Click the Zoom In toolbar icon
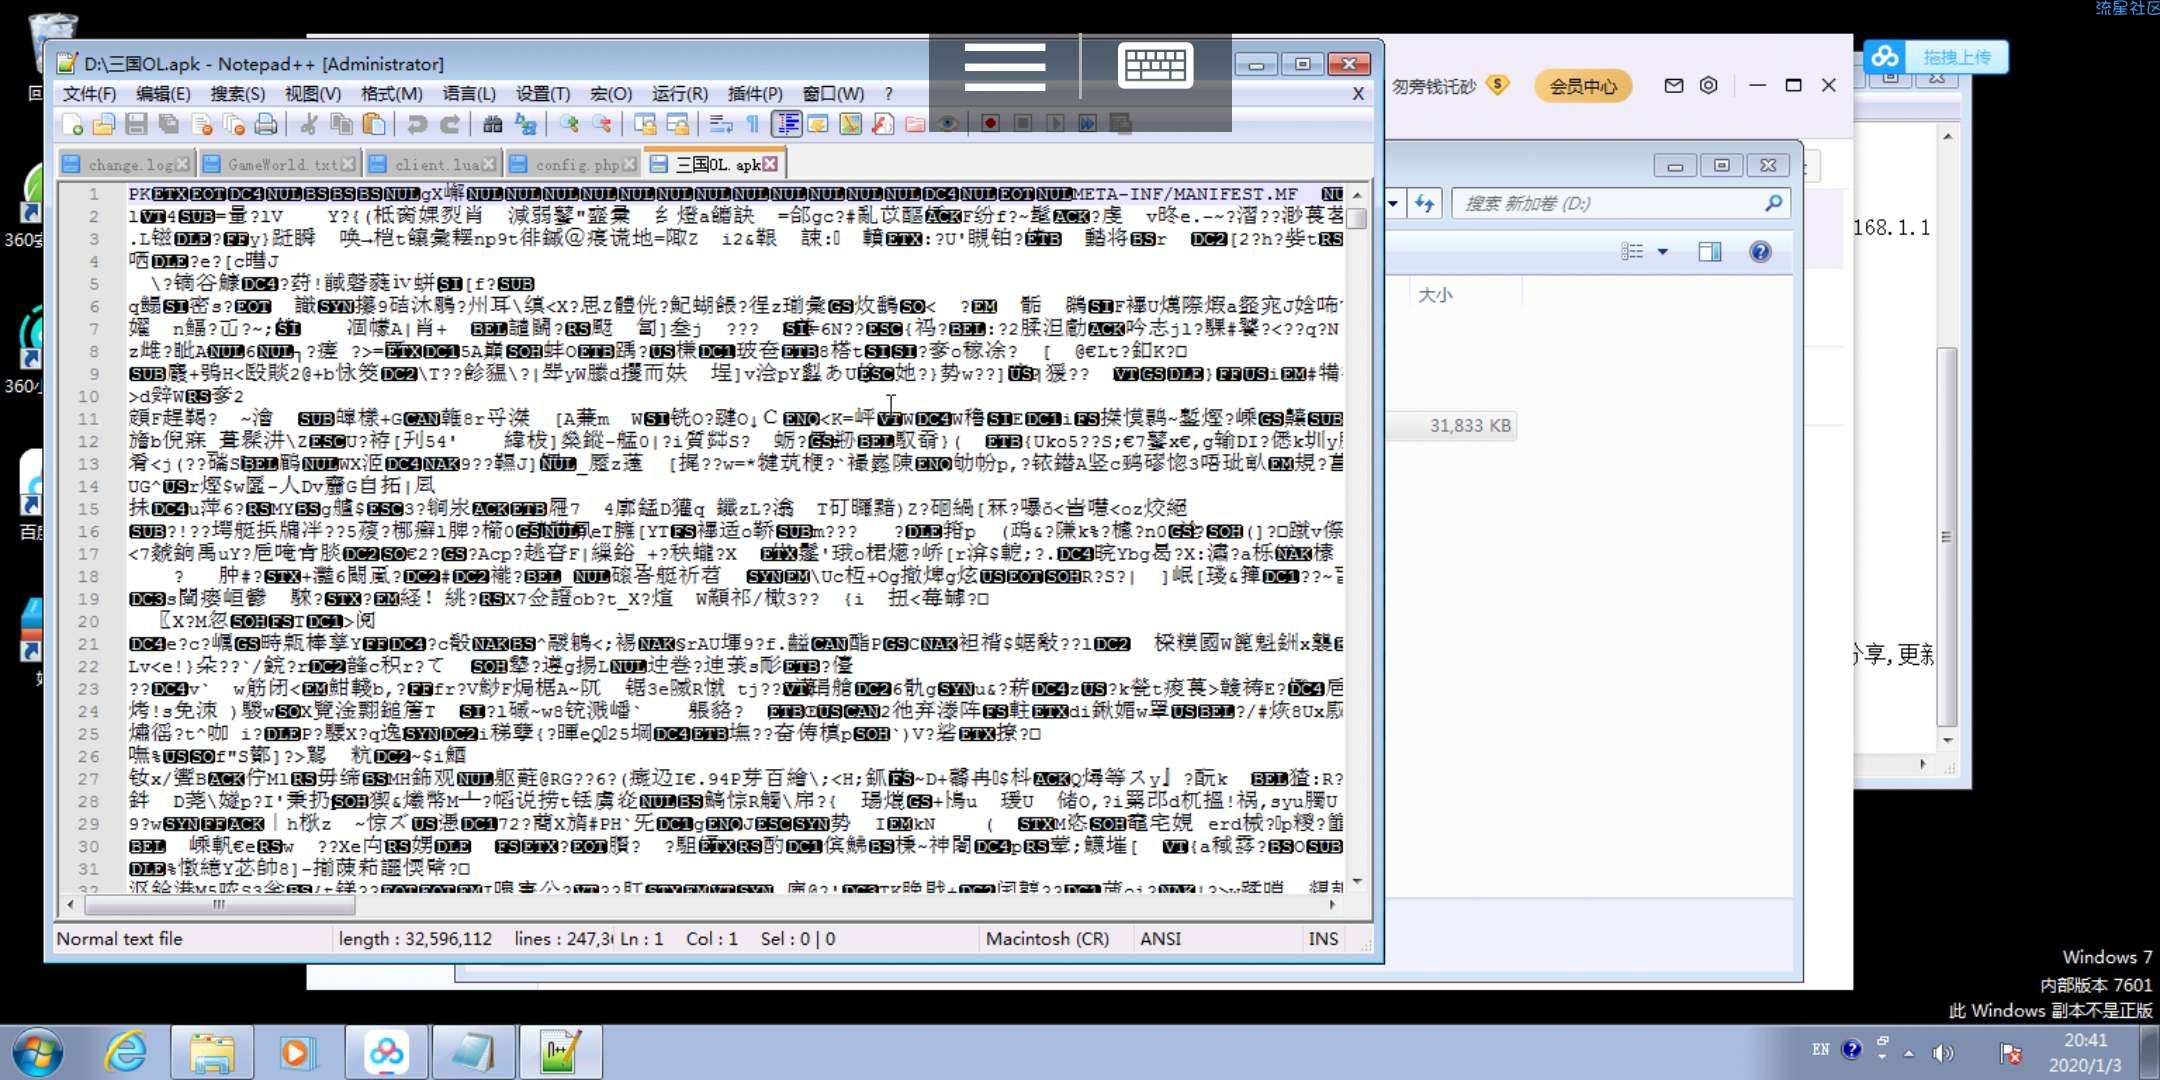 [x=569, y=124]
